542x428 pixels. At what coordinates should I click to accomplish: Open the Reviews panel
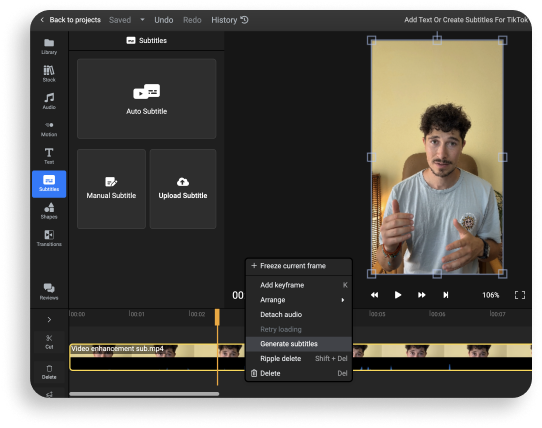click(49, 292)
